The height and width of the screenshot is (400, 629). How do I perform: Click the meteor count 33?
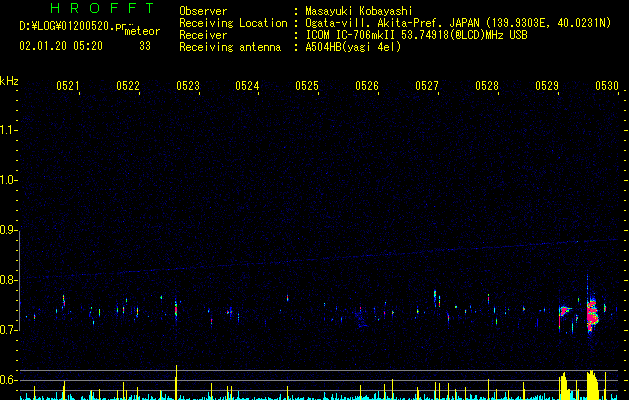[145, 46]
